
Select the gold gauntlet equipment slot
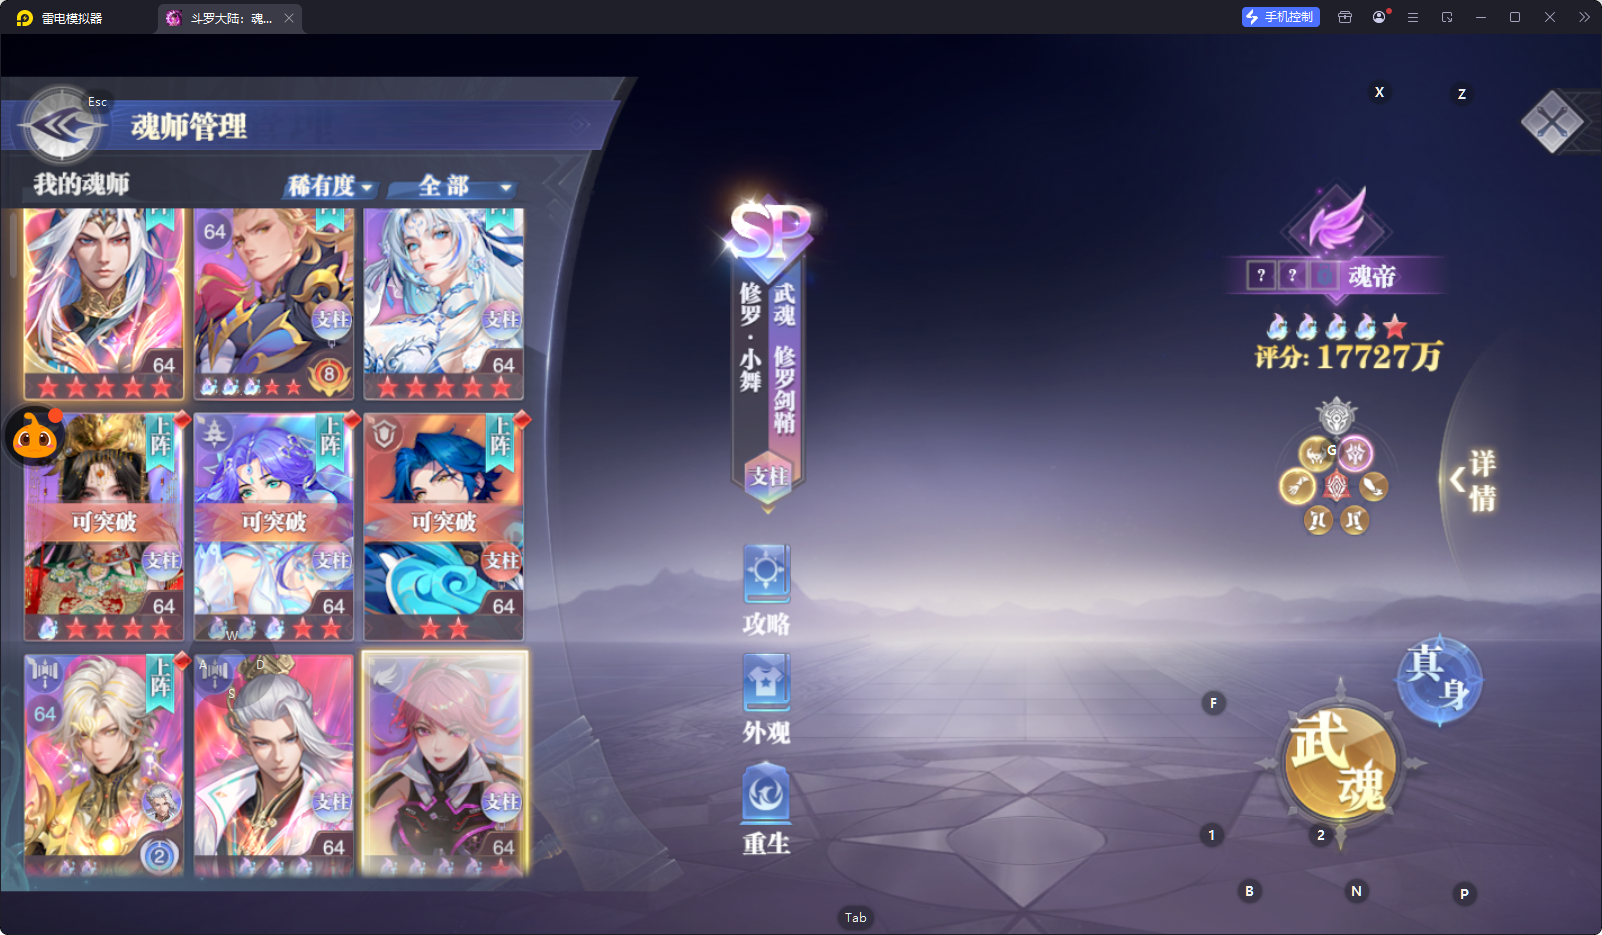tap(1297, 487)
